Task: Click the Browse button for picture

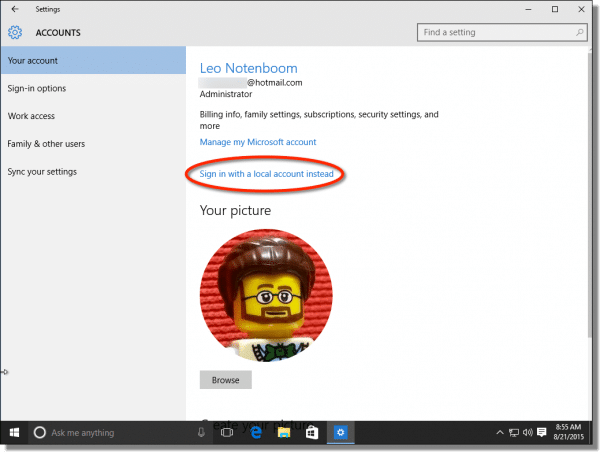Action: pyautogui.click(x=226, y=380)
